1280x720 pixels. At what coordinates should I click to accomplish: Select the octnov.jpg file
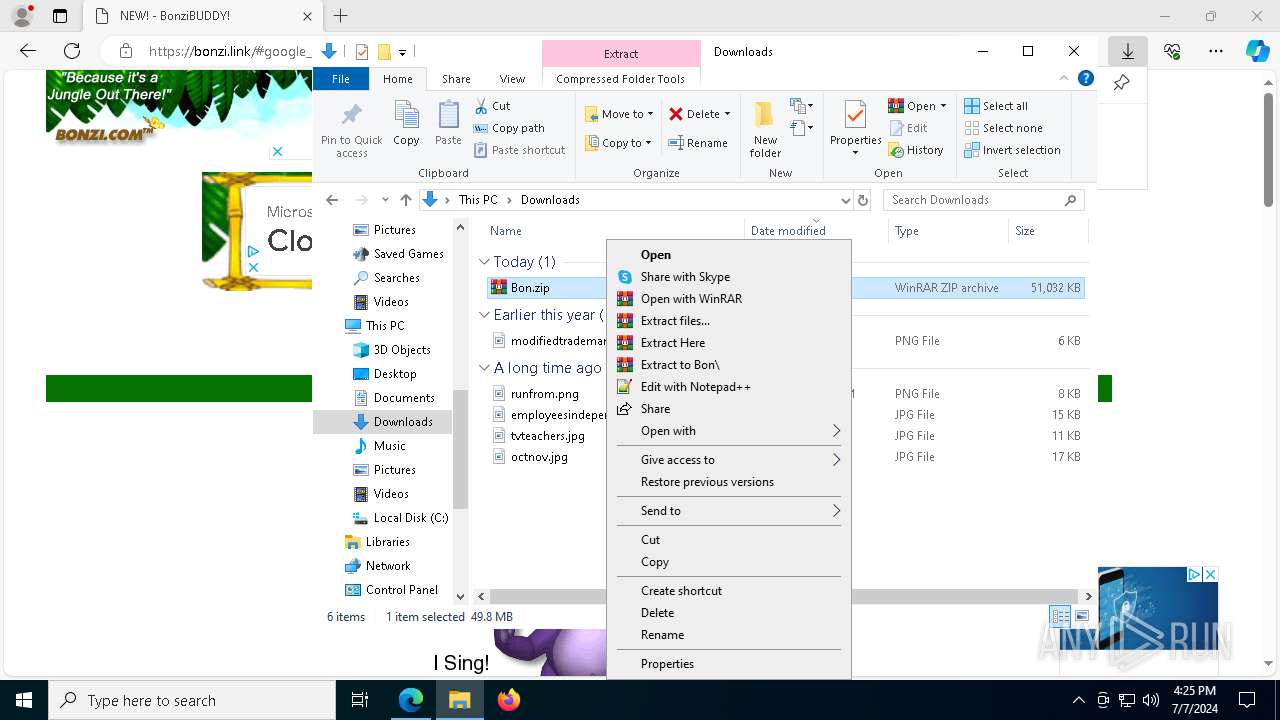(539, 457)
